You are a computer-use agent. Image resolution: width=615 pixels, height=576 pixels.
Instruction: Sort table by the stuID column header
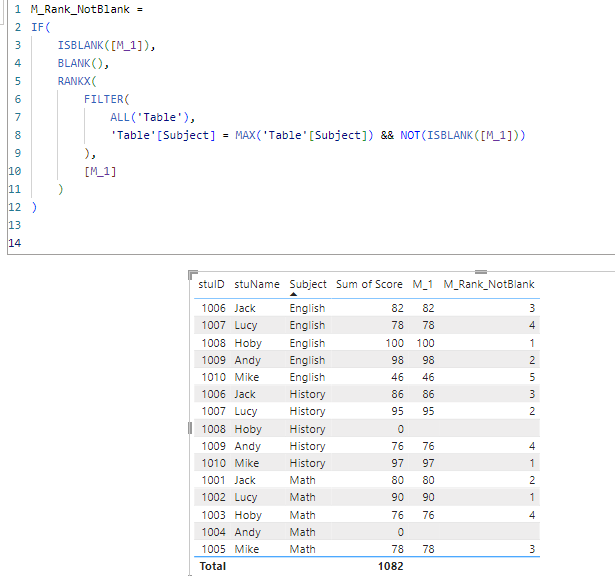[x=211, y=284]
